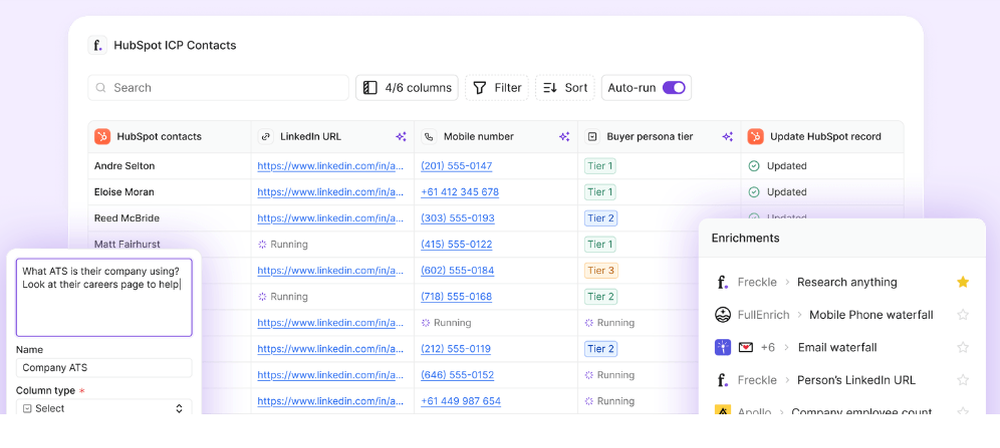Click phone number (212) 555-0119
The width and height of the screenshot is (1000, 448).
456,349
